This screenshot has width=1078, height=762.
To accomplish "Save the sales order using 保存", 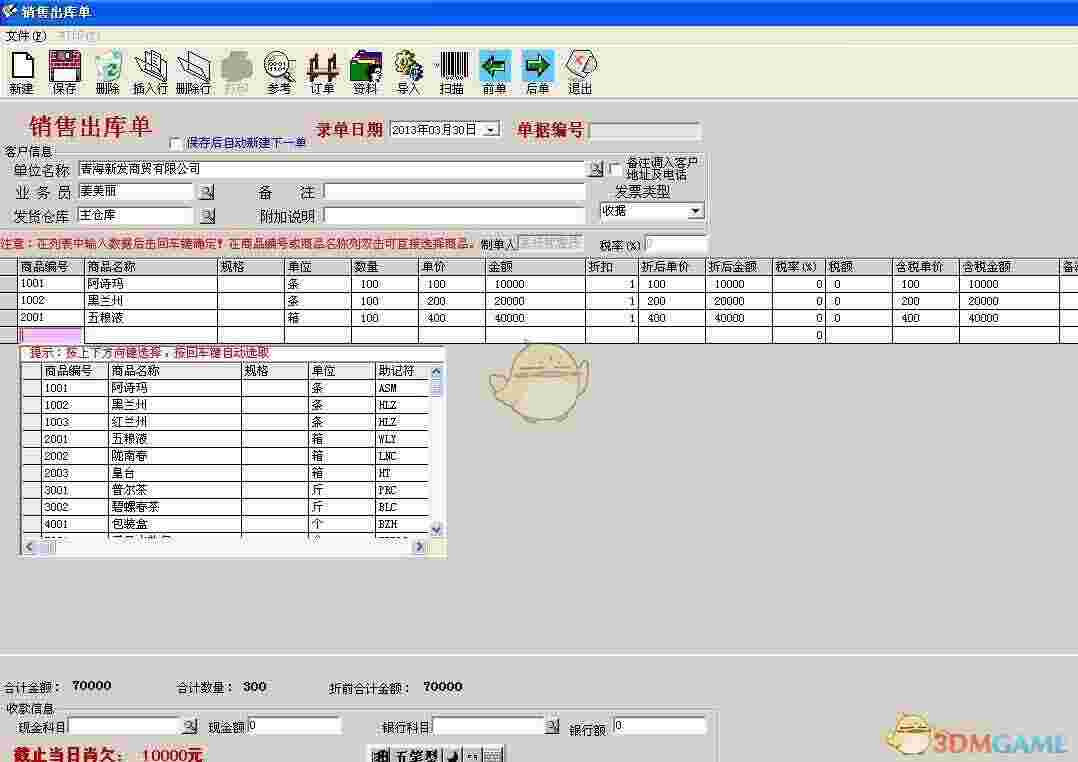I will click(64, 70).
